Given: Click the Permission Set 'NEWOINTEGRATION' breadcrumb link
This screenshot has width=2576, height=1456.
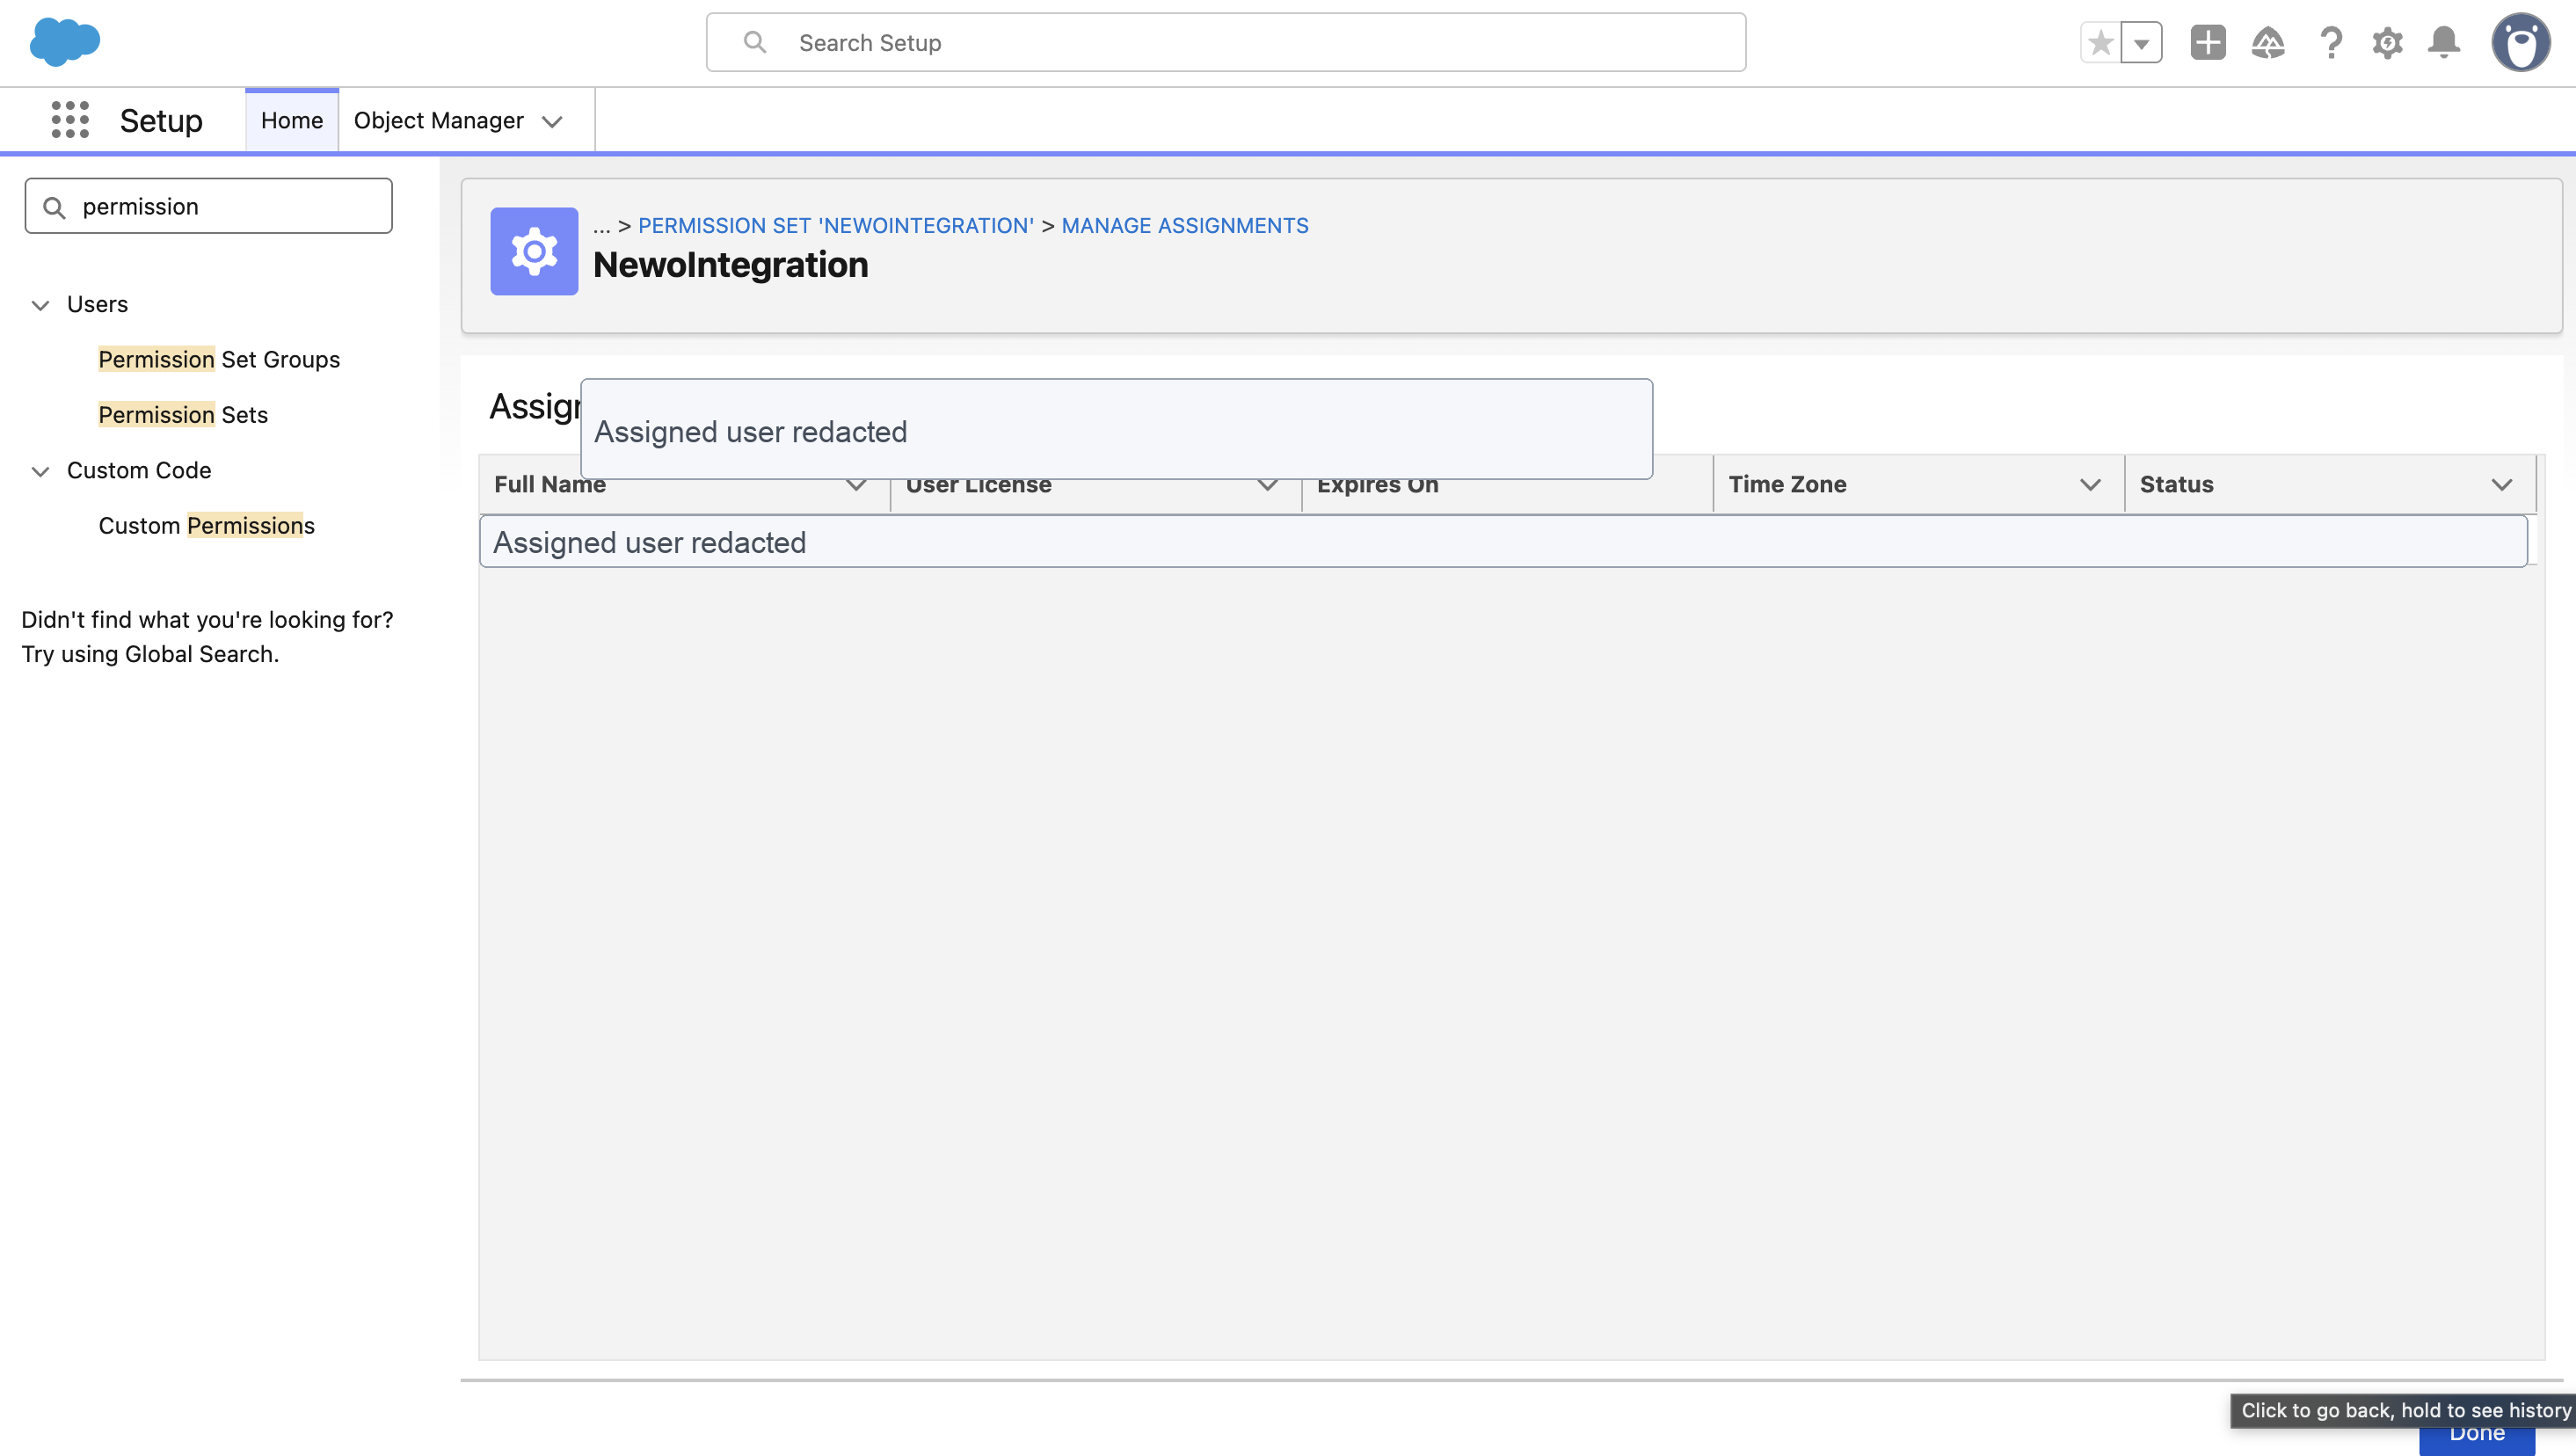Looking at the screenshot, I should [x=836, y=226].
